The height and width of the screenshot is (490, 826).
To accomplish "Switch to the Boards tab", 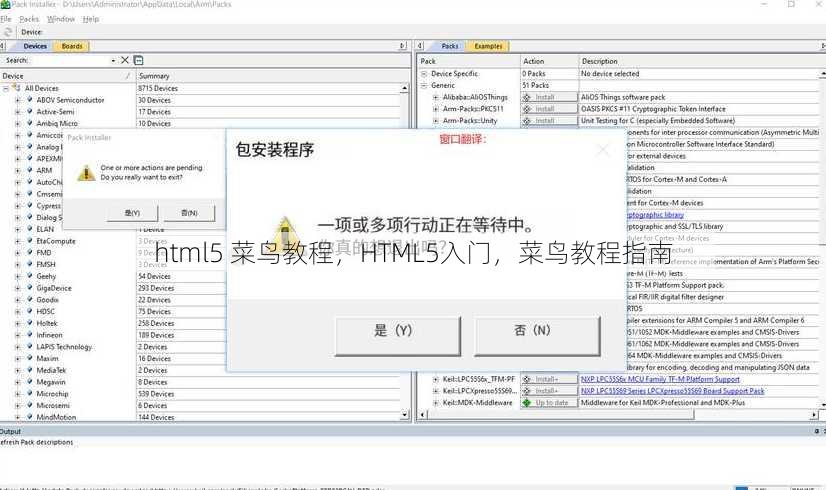I will coord(72,46).
